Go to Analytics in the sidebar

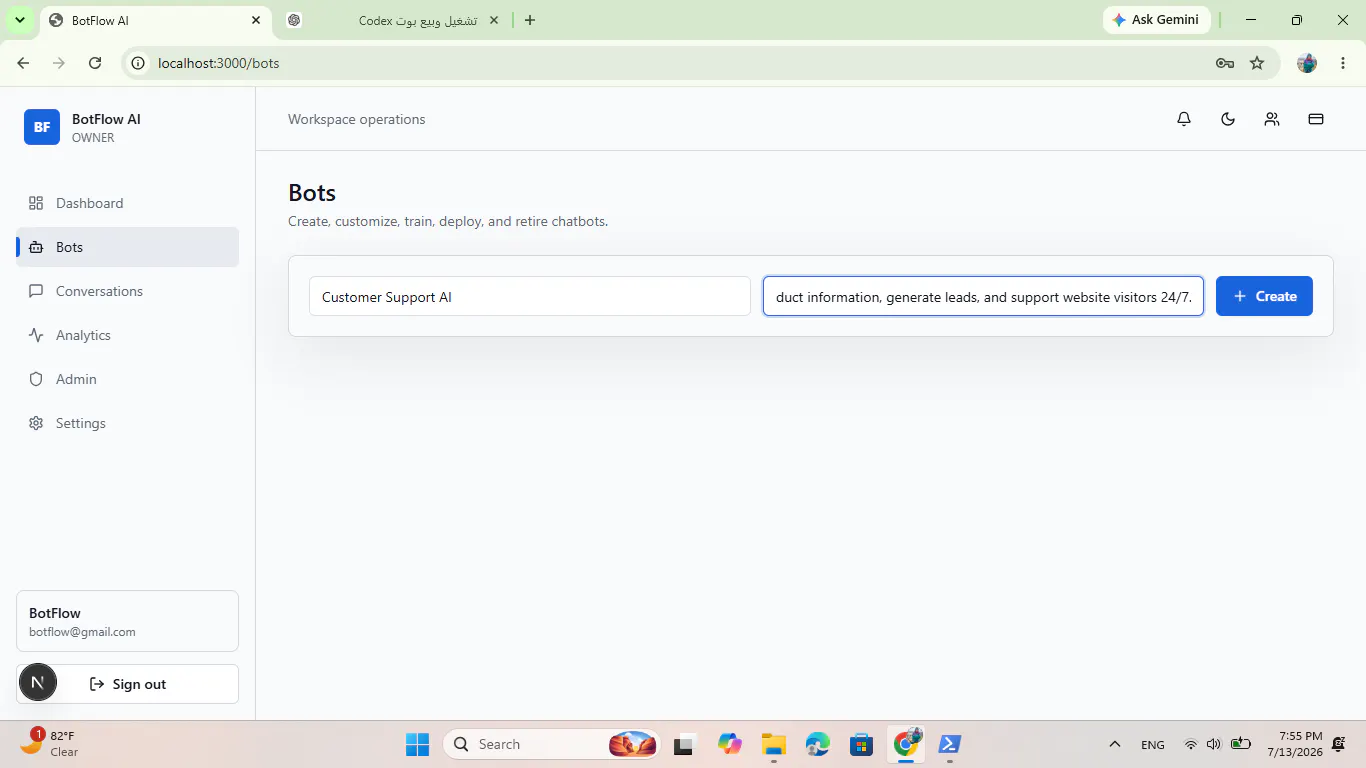(x=127, y=335)
